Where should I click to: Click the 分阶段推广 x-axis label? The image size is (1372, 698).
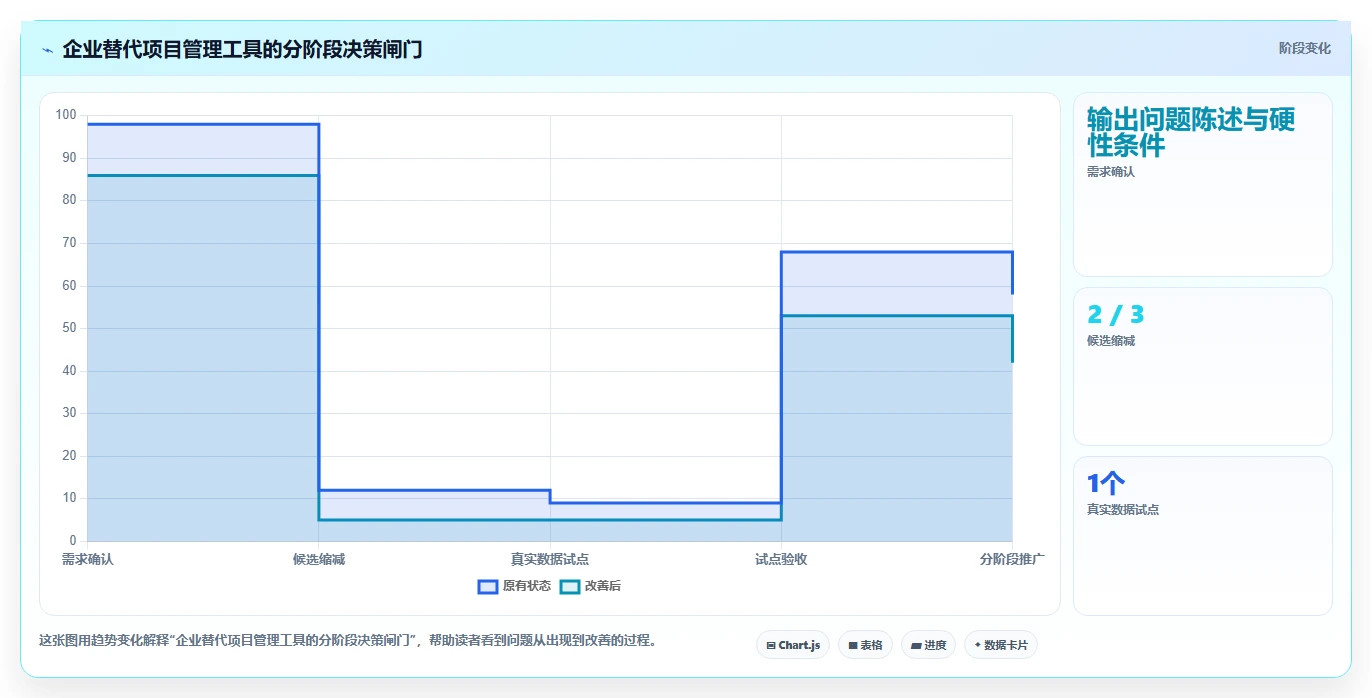(x=1012, y=560)
